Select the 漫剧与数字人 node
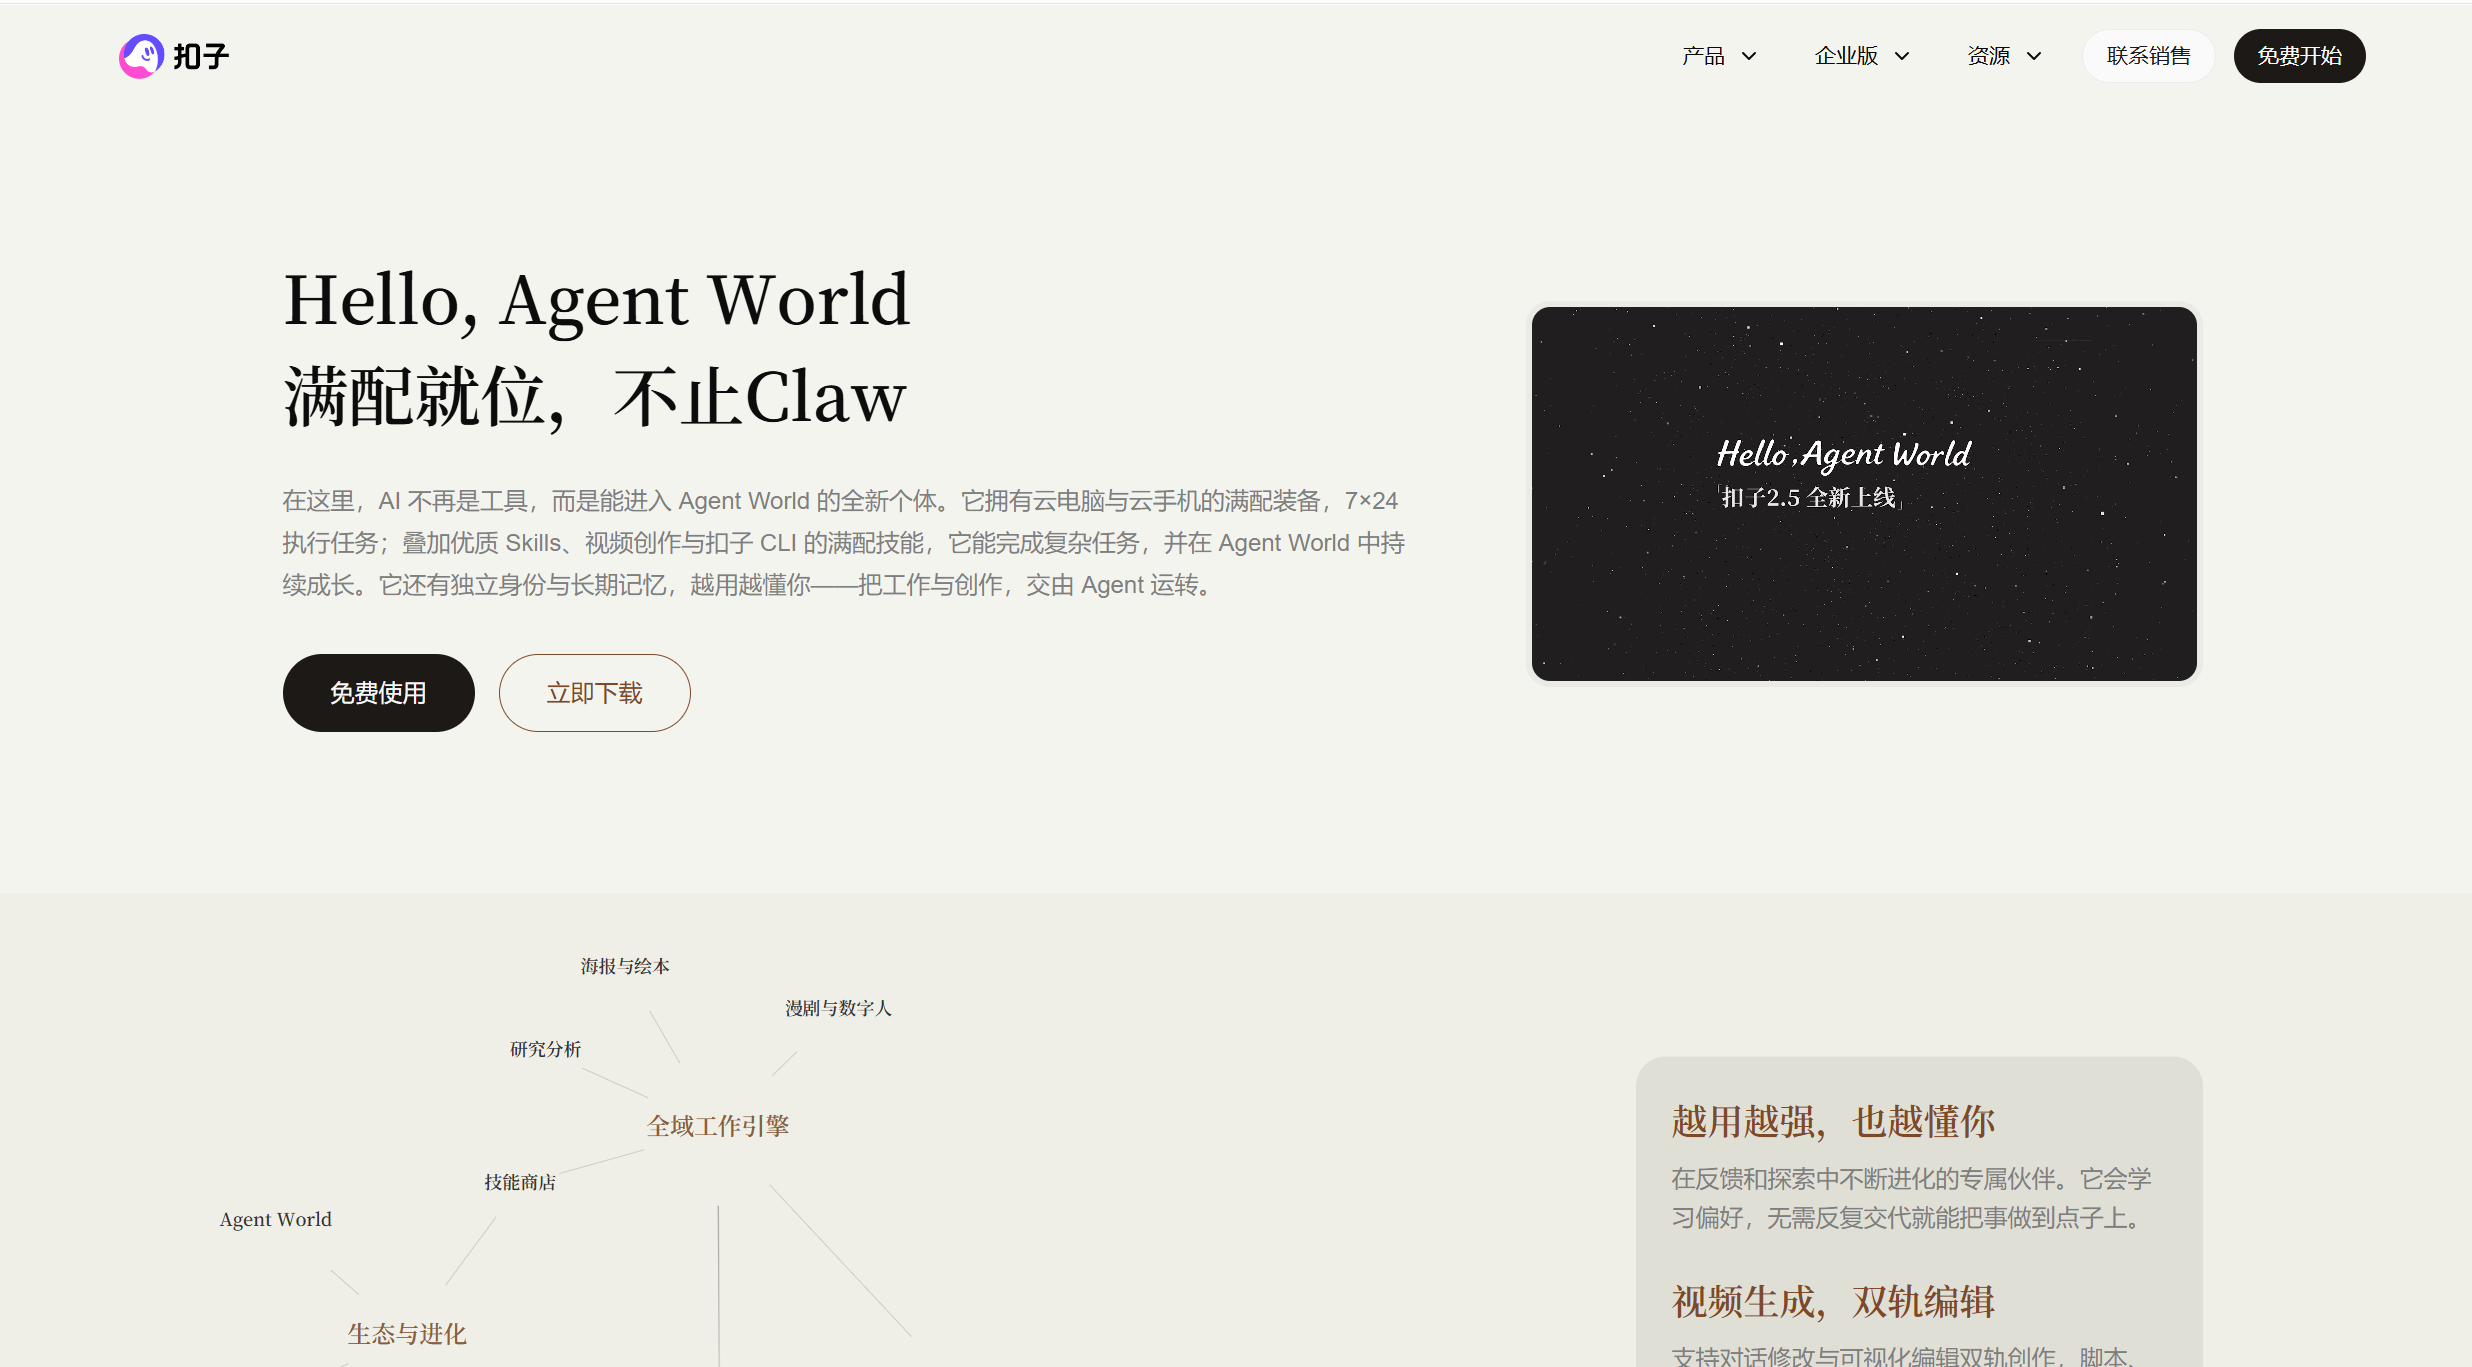The image size is (2472, 1367). [x=838, y=1008]
